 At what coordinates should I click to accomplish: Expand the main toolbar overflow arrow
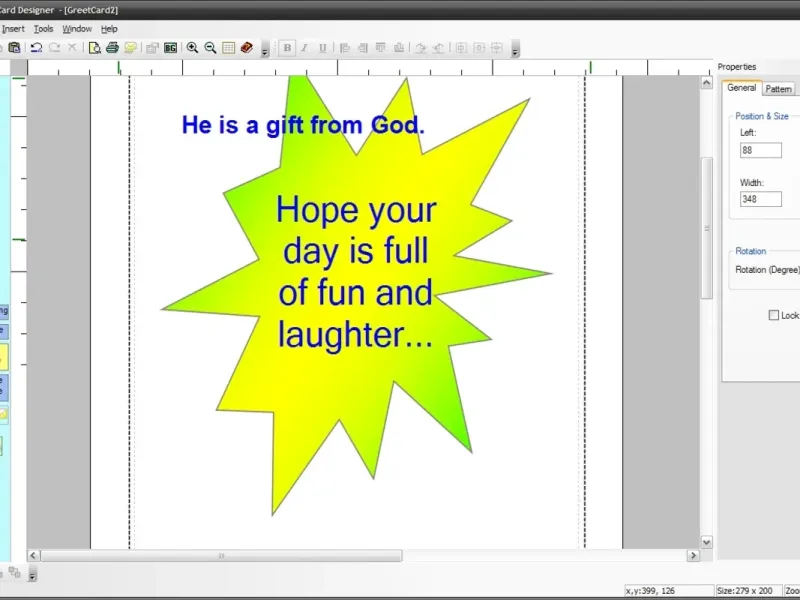[264, 49]
